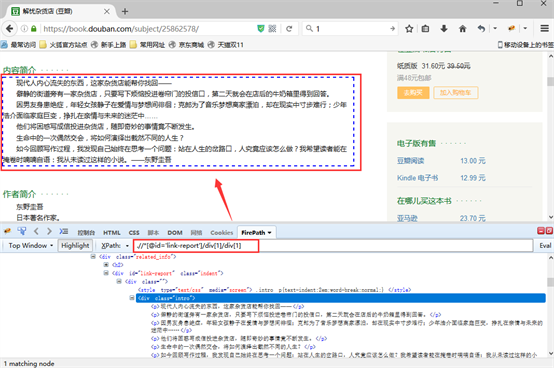
Task: Open the Kindle 电子书 link
Action: tap(417, 178)
